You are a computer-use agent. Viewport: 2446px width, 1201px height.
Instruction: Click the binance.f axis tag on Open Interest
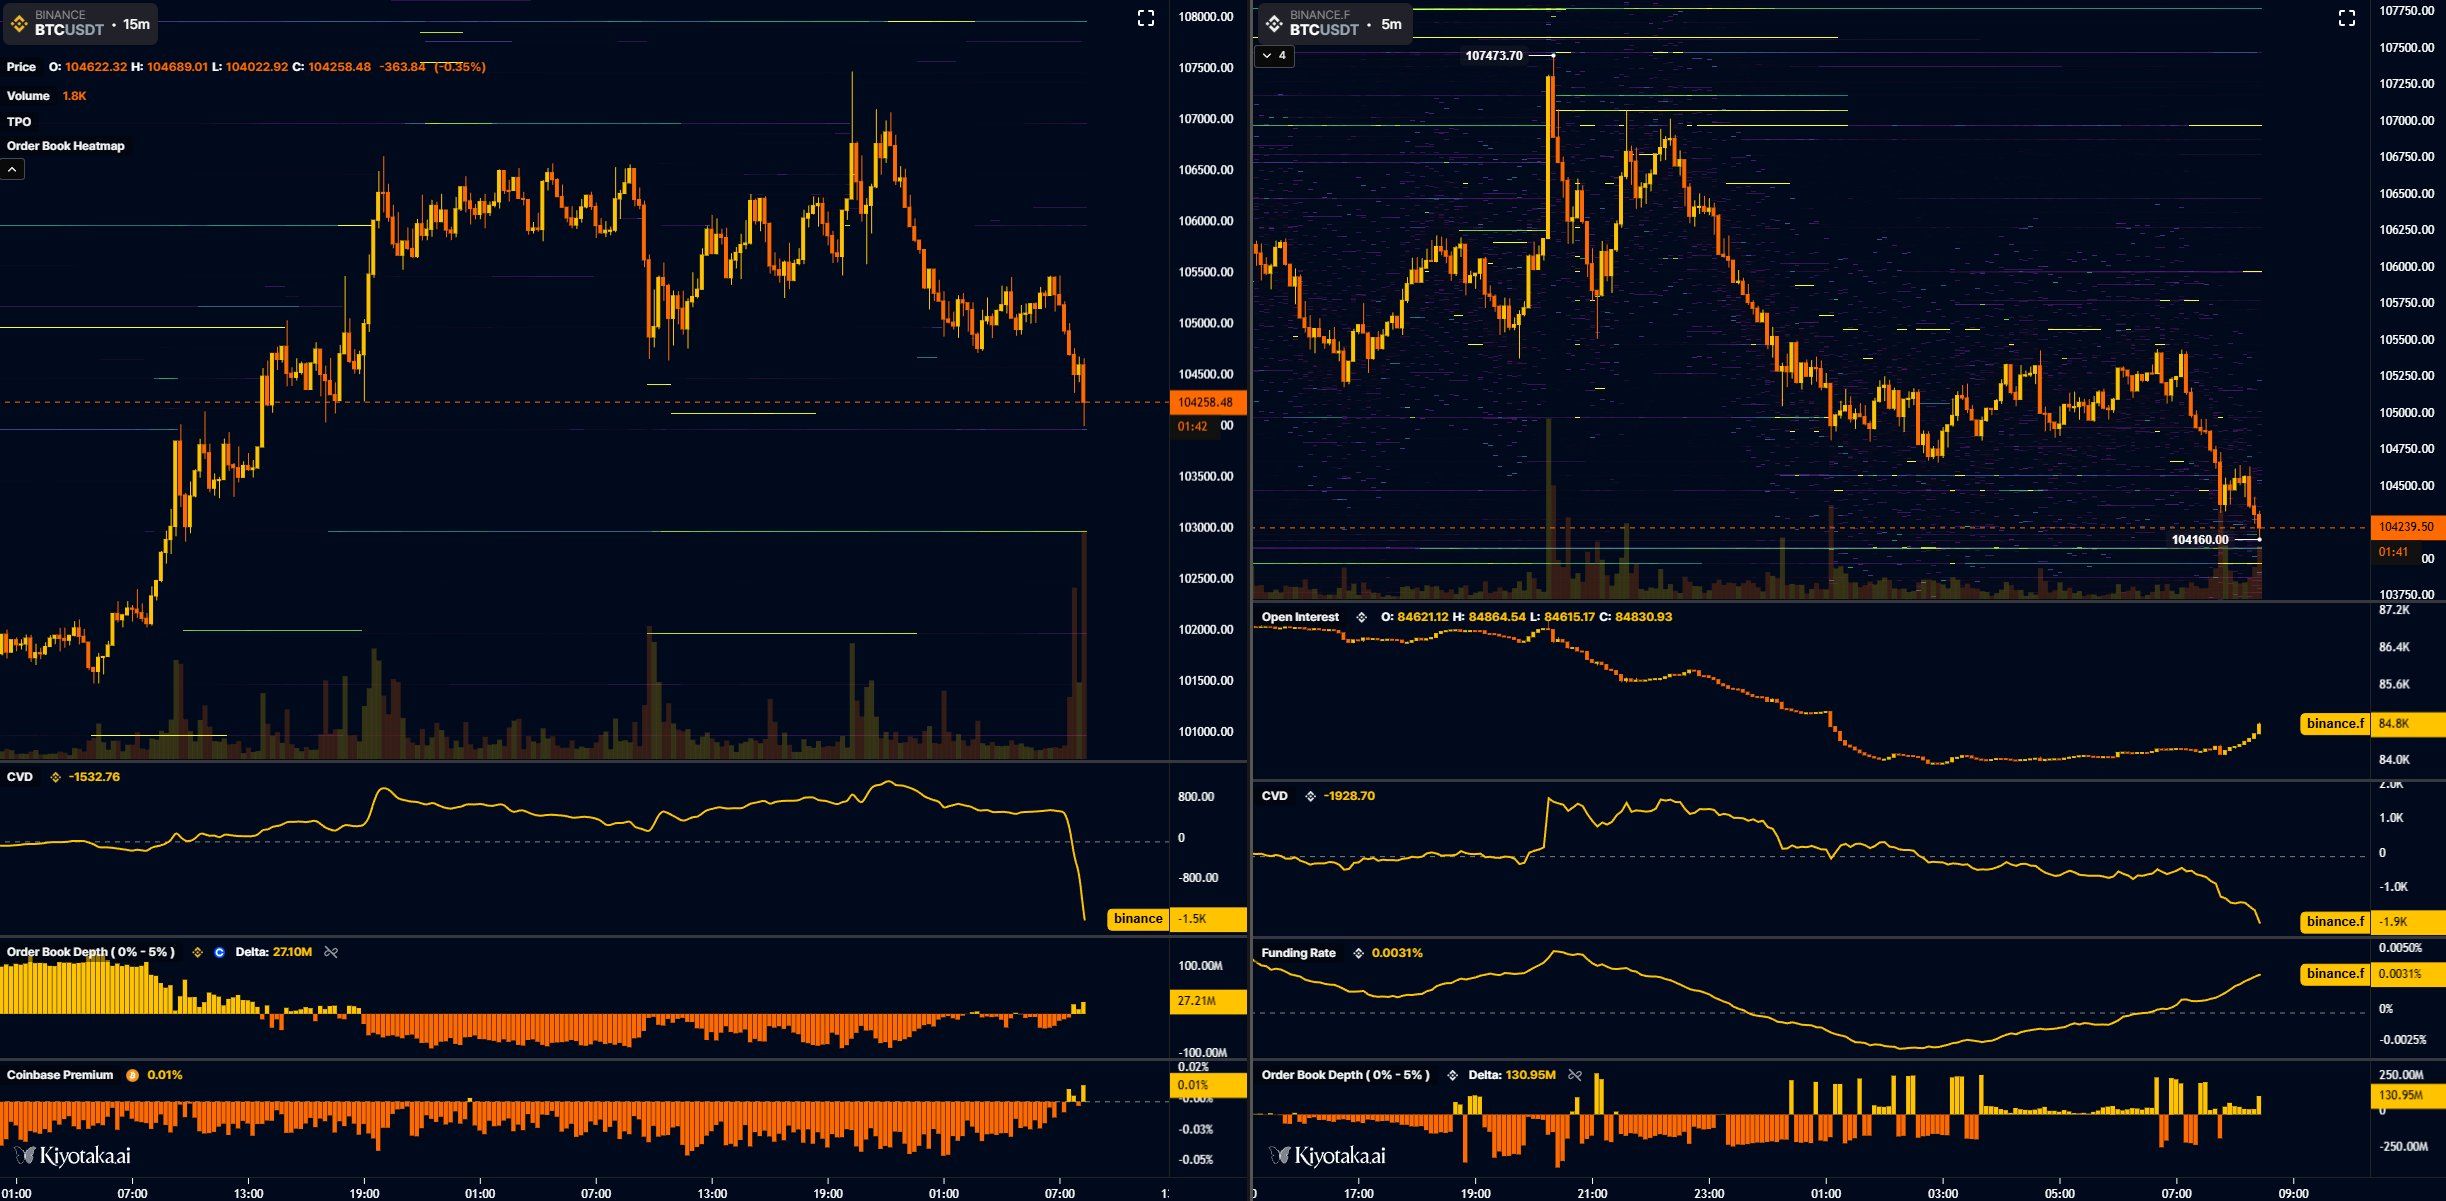[2335, 723]
